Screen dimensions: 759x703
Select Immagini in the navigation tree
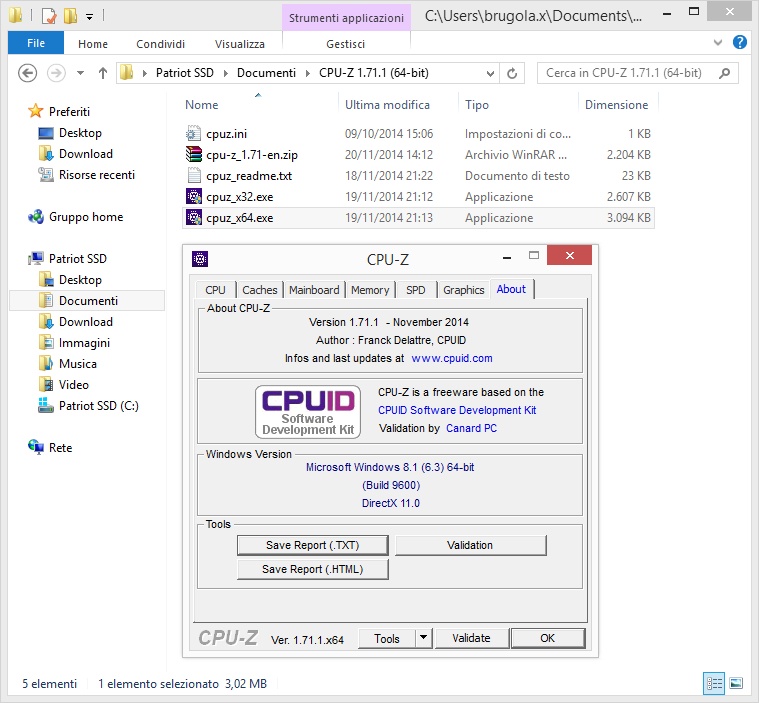point(84,343)
